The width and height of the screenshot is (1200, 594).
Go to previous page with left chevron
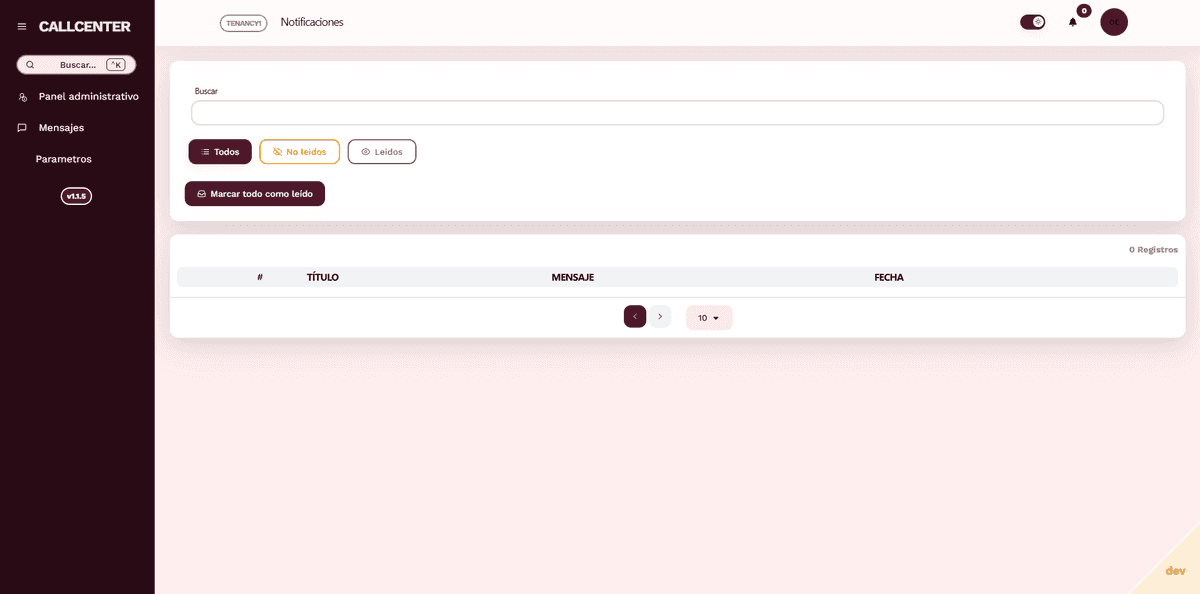(635, 317)
